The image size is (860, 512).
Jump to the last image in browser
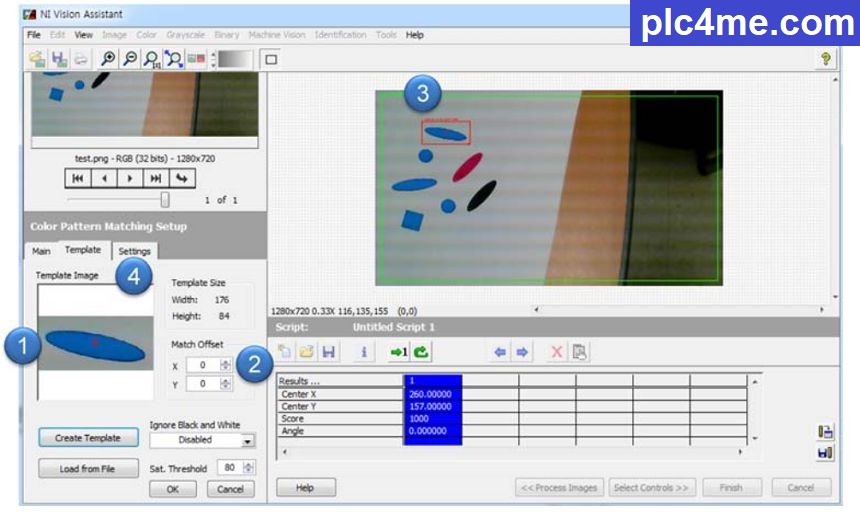click(x=155, y=178)
